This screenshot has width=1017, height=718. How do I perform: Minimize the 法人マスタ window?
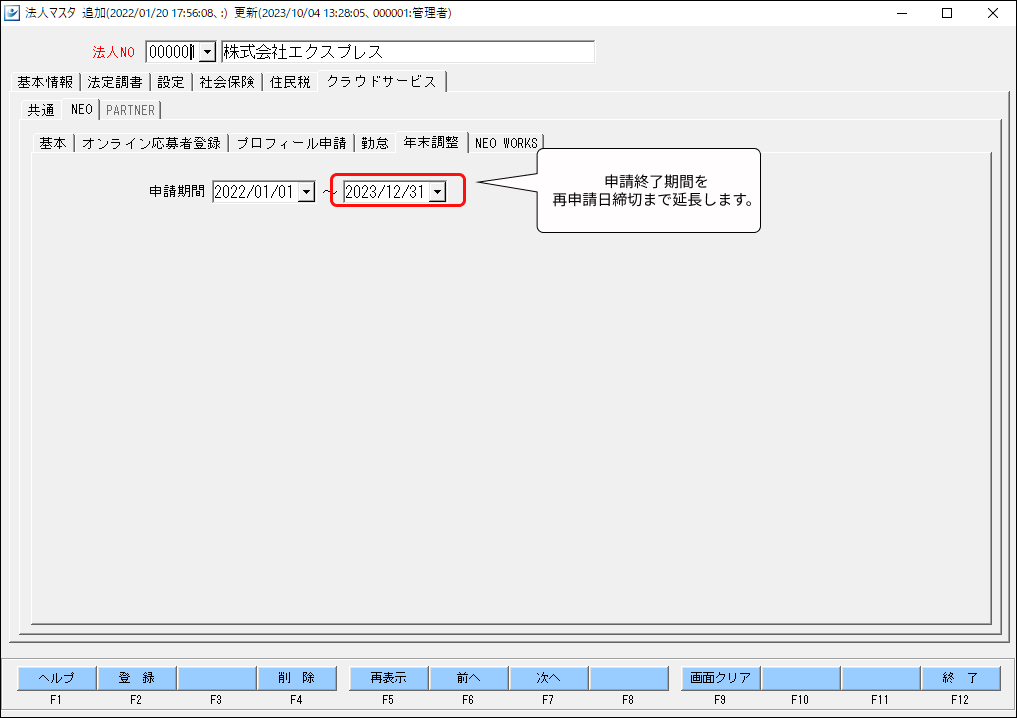click(902, 13)
